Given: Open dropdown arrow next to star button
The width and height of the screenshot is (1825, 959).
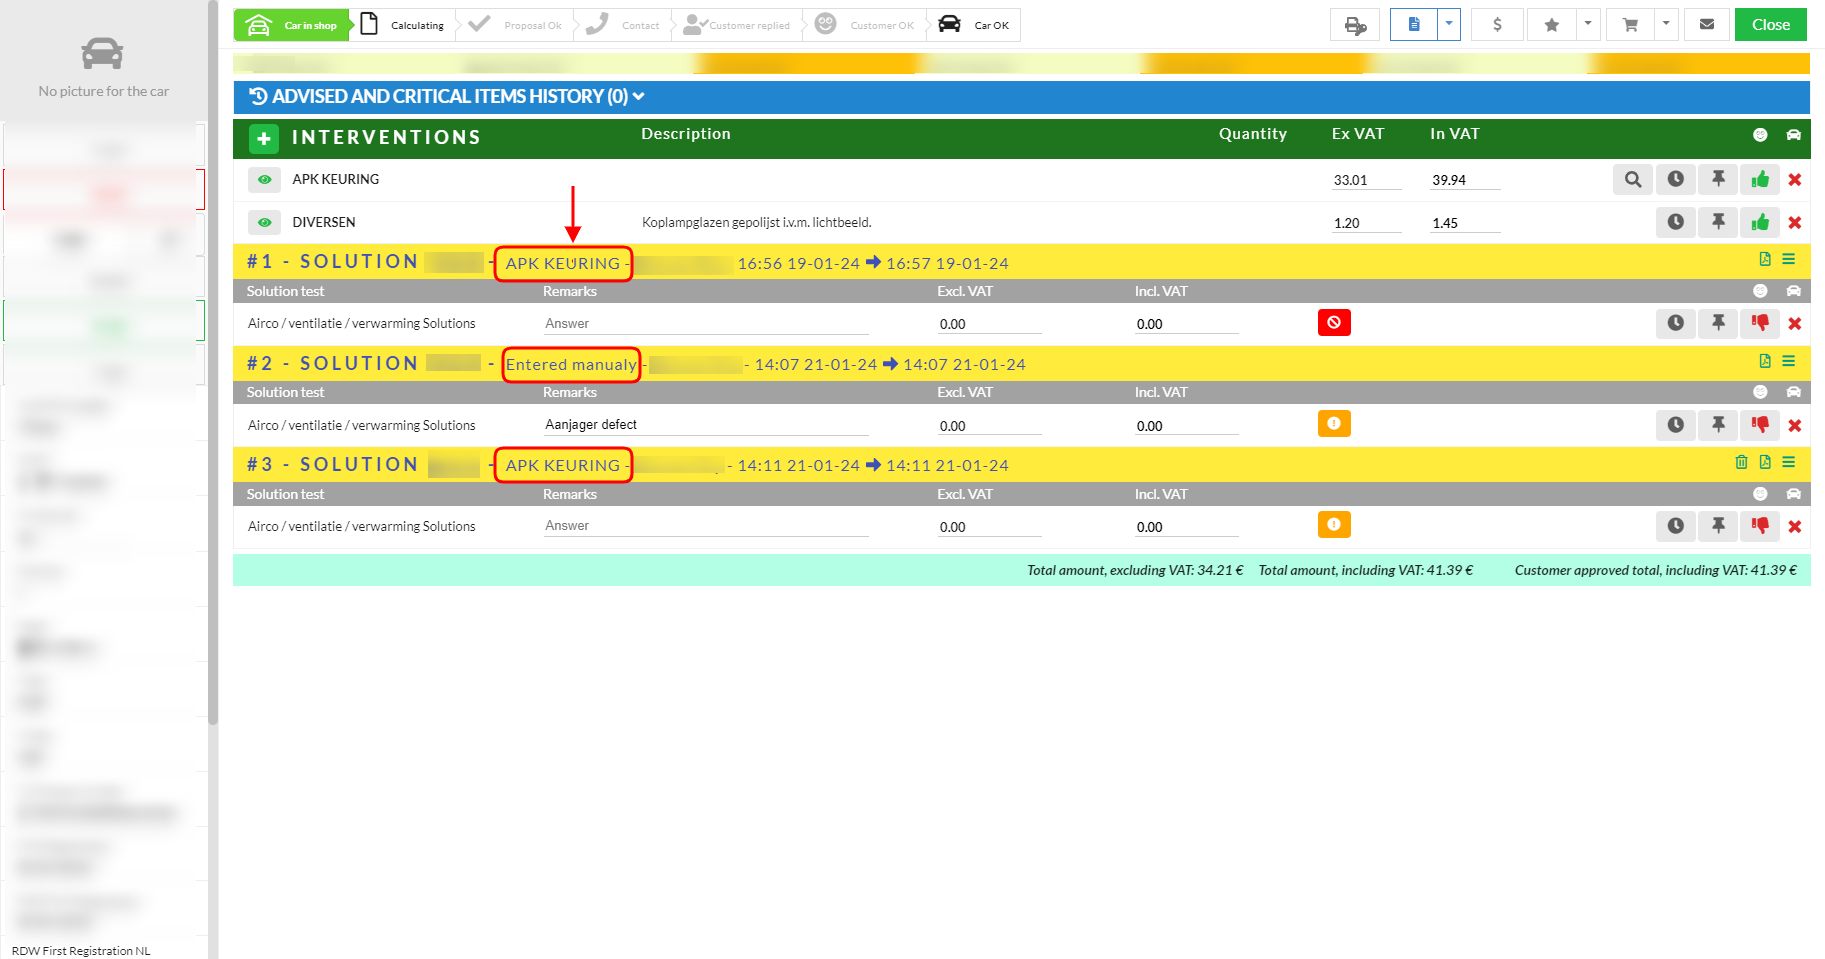Looking at the screenshot, I should pyautogui.click(x=1587, y=24).
